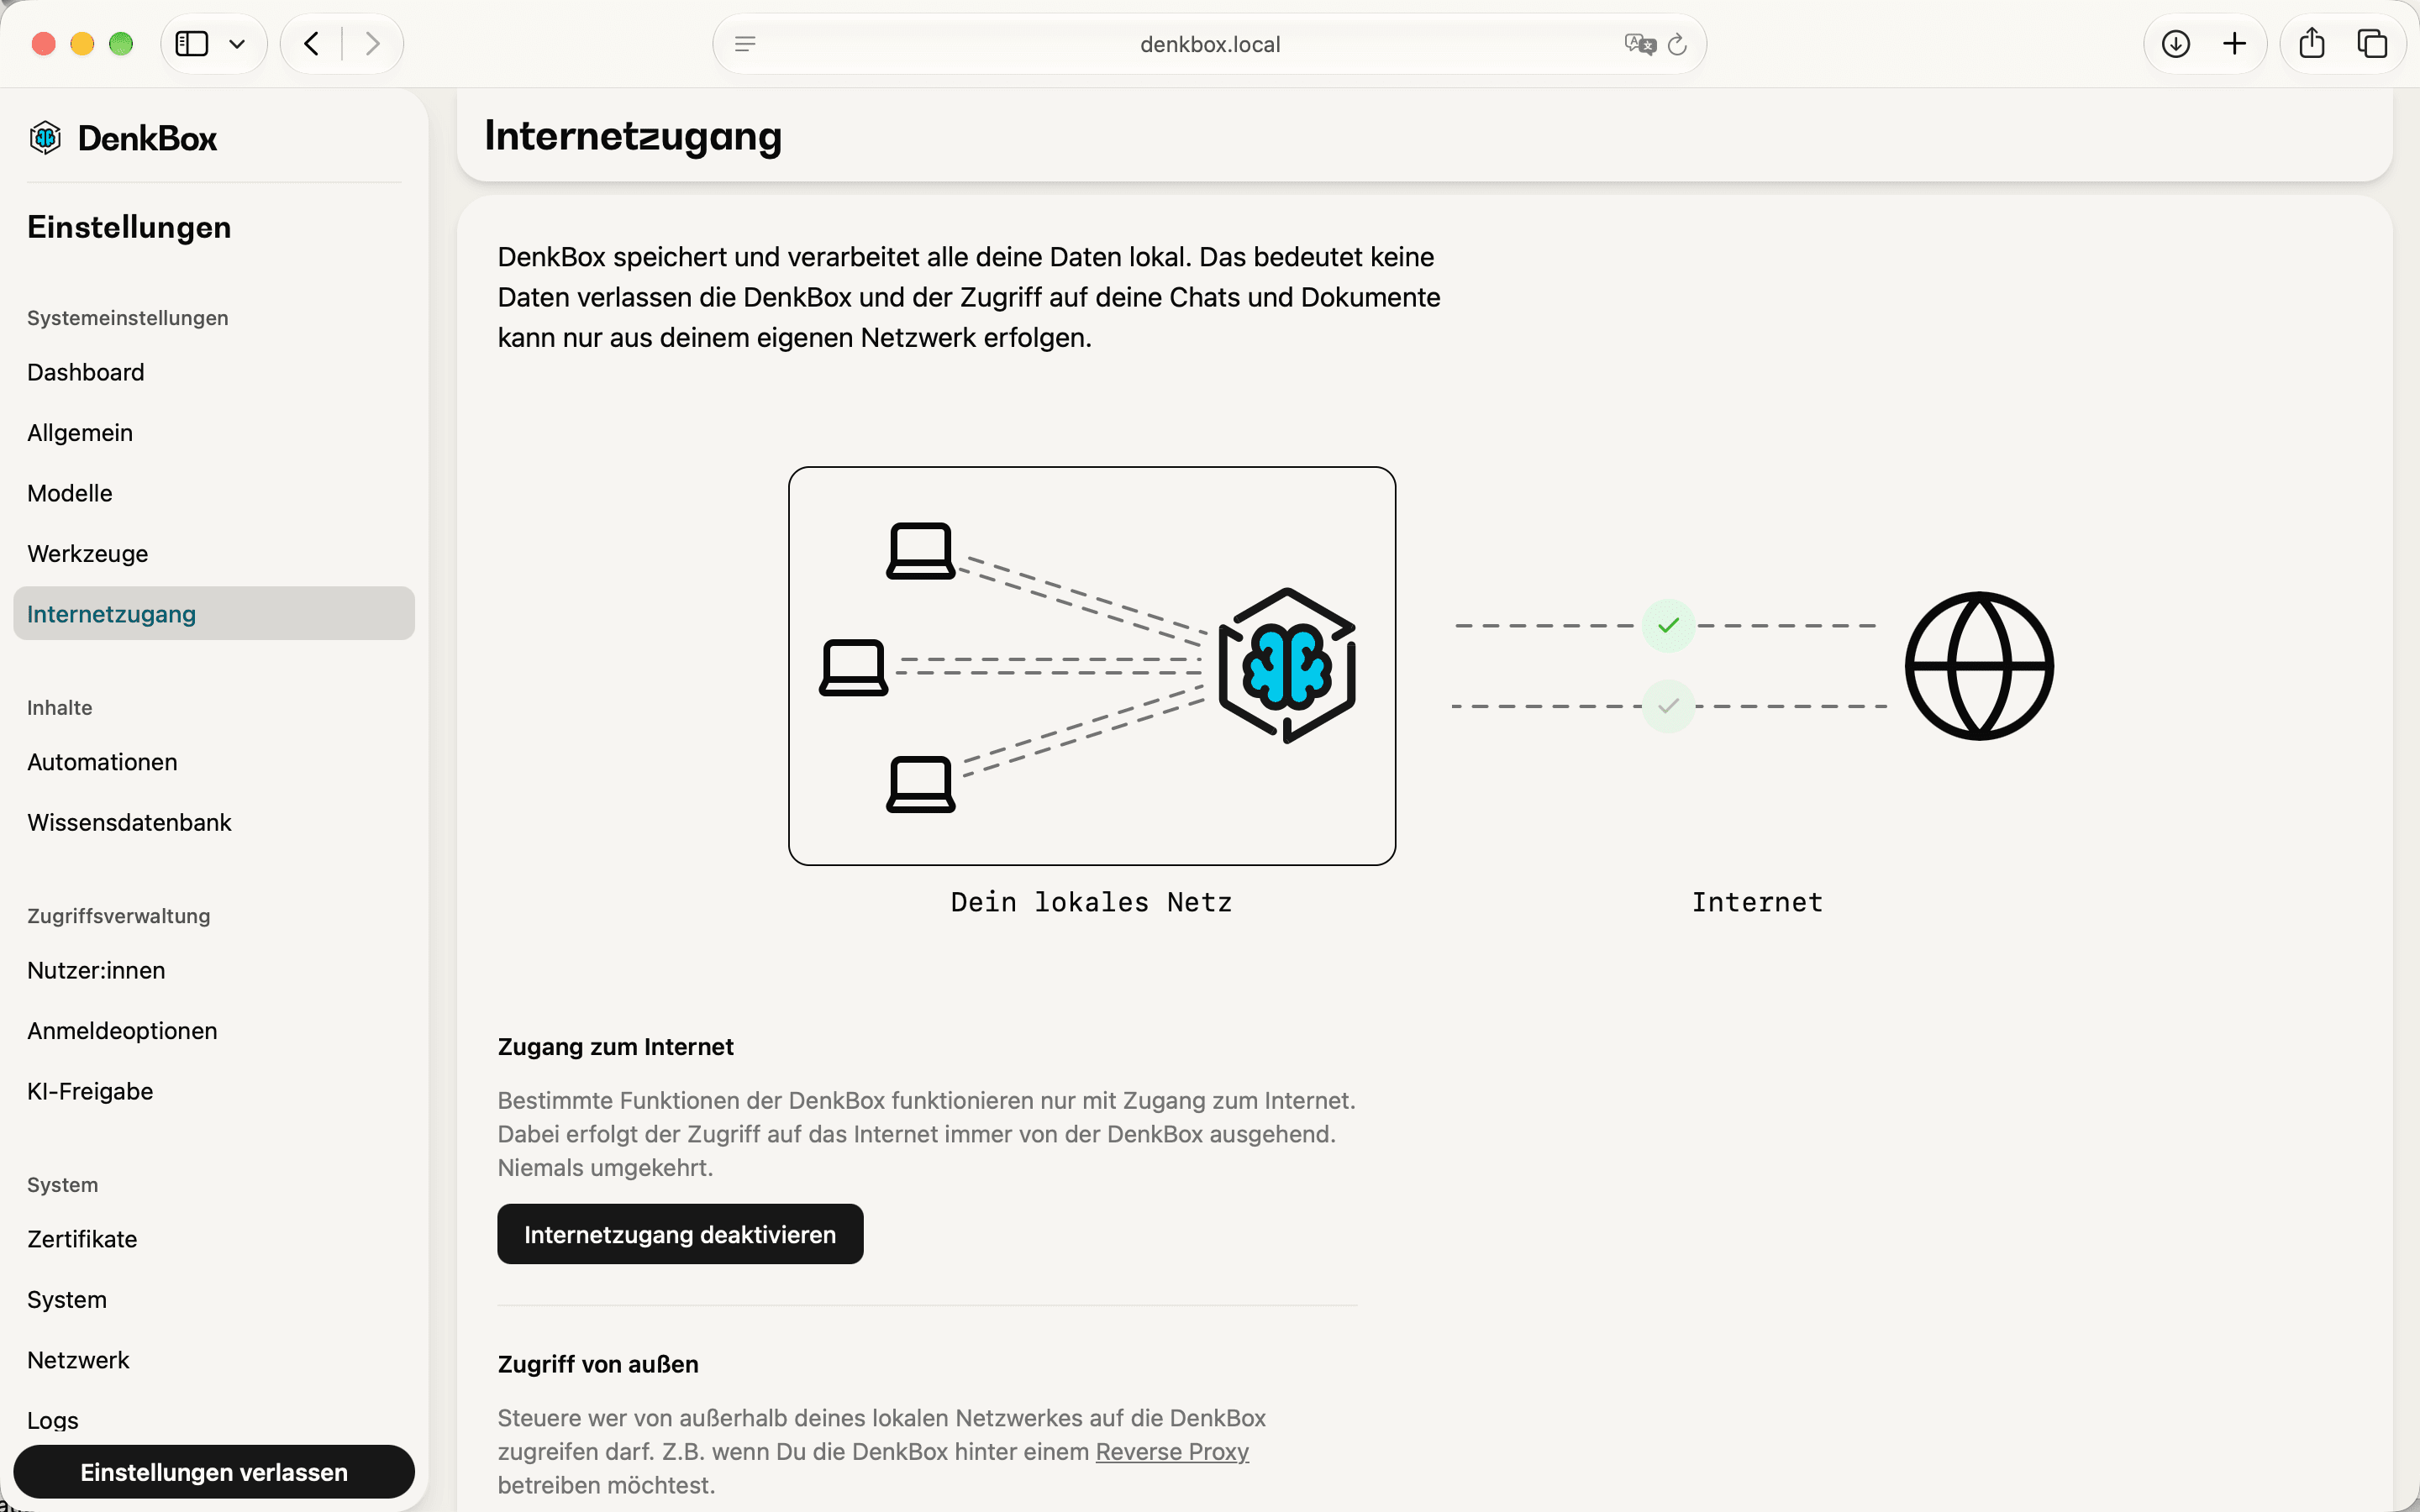The width and height of the screenshot is (2420, 1512).
Task: Show tab overview icon
Action: tap(2372, 44)
